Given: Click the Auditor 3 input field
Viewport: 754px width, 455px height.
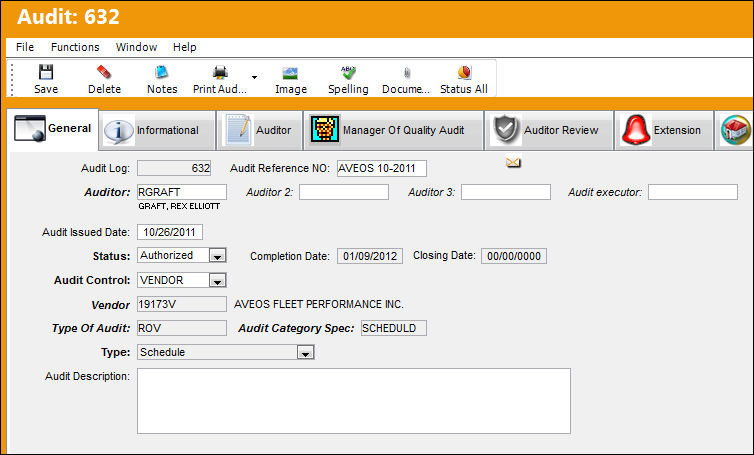Looking at the screenshot, I should (506, 192).
